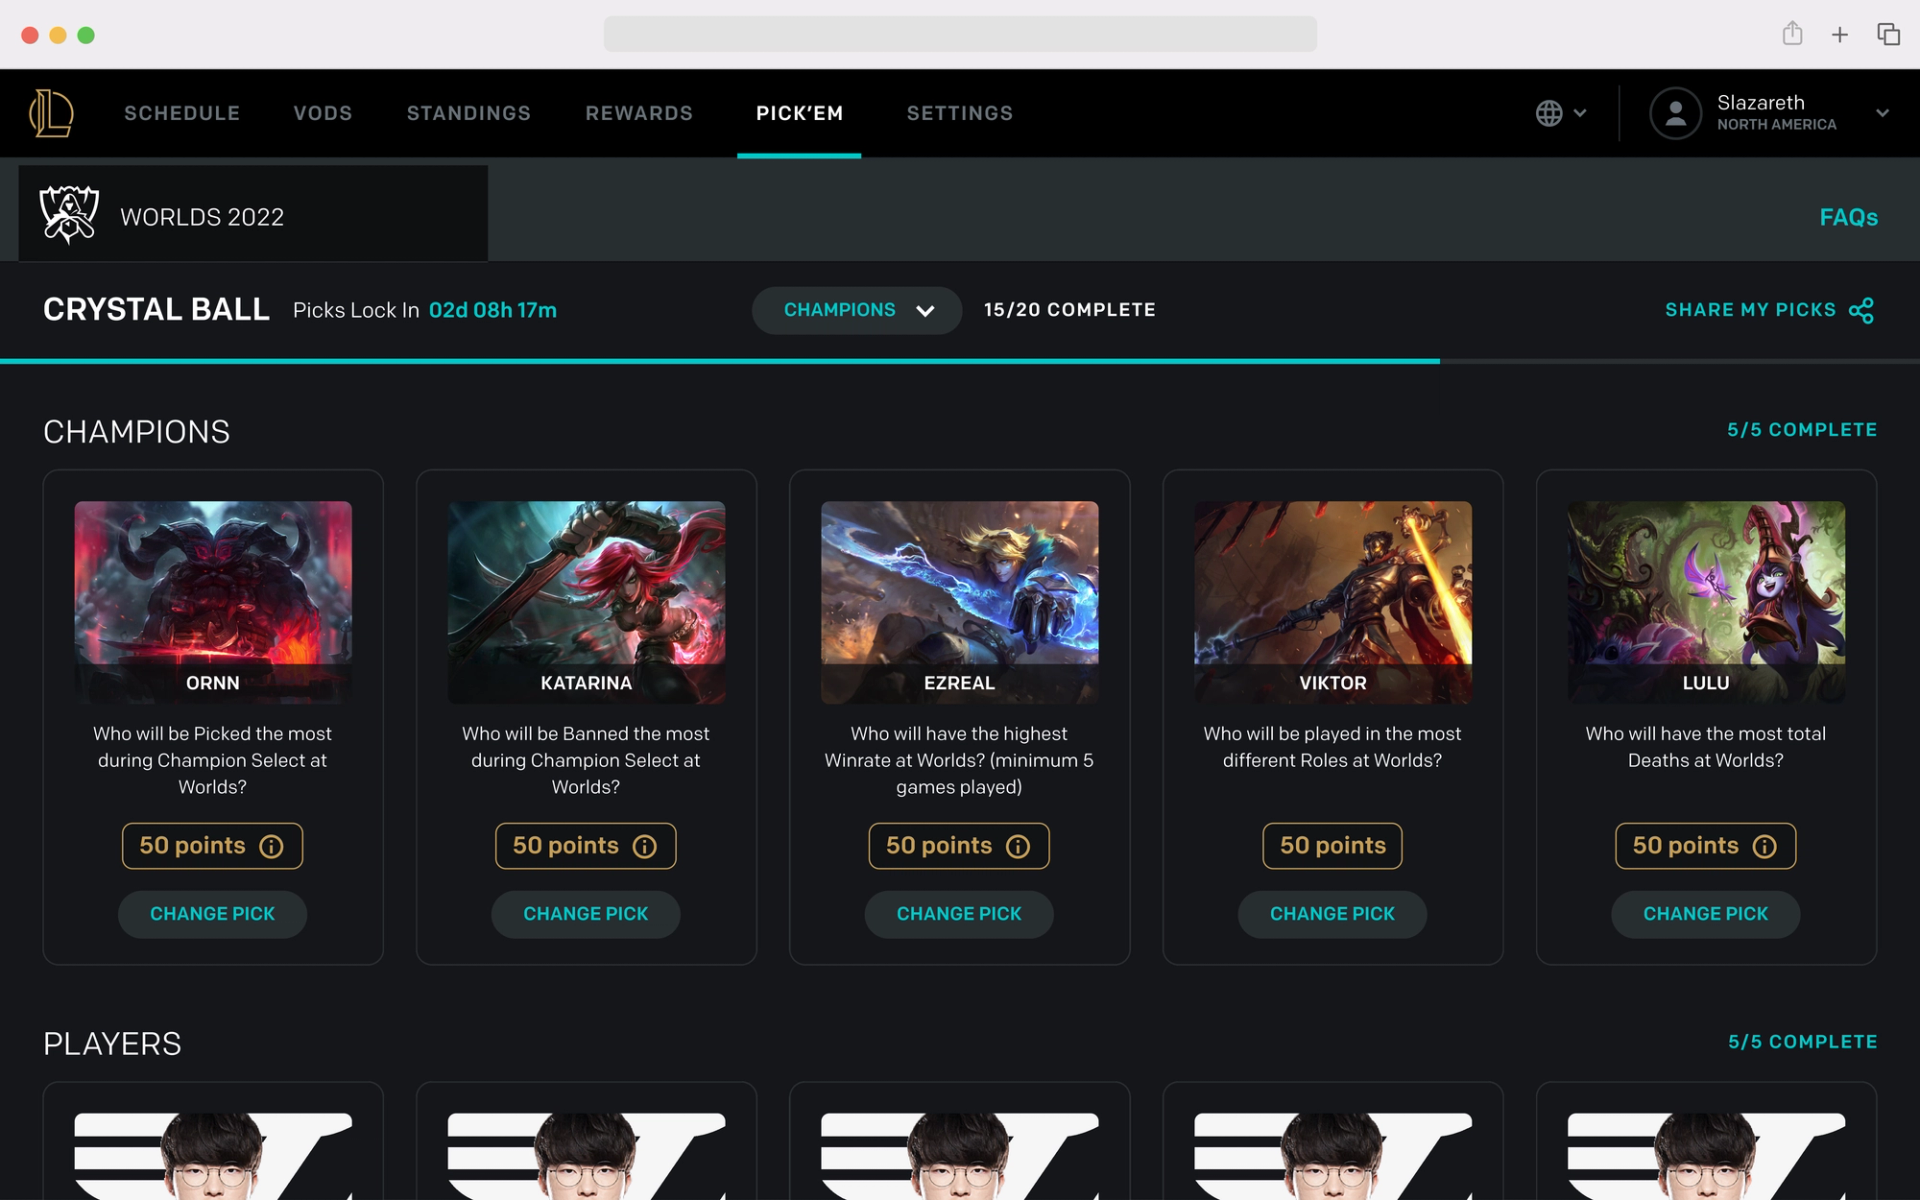The image size is (1920, 1200).
Task: Open the Standings tab
Action: [x=468, y=113]
